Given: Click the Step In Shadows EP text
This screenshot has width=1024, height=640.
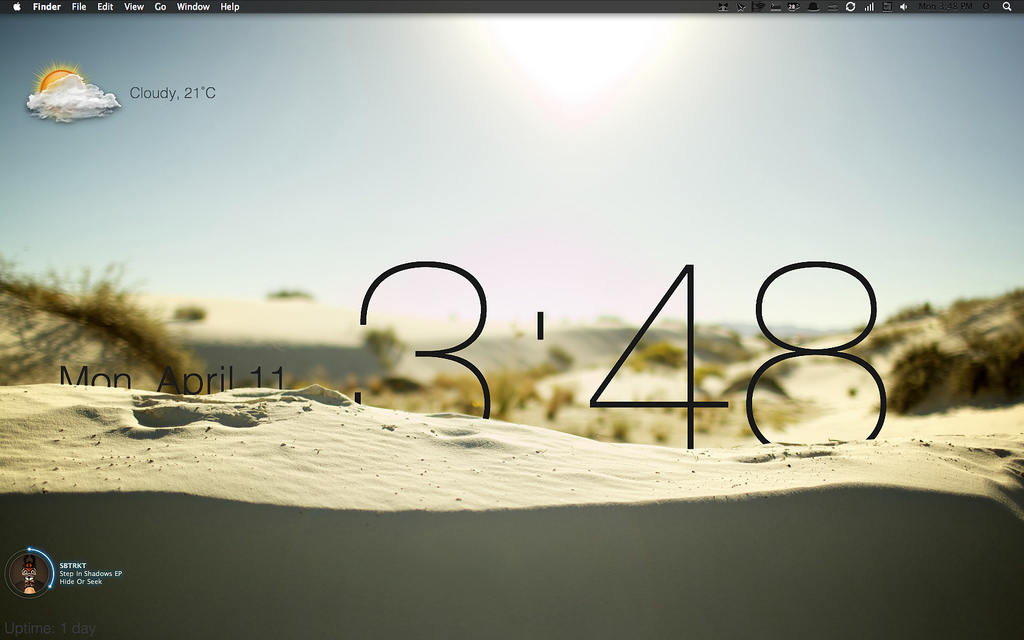Looking at the screenshot, I should [91, 573].
